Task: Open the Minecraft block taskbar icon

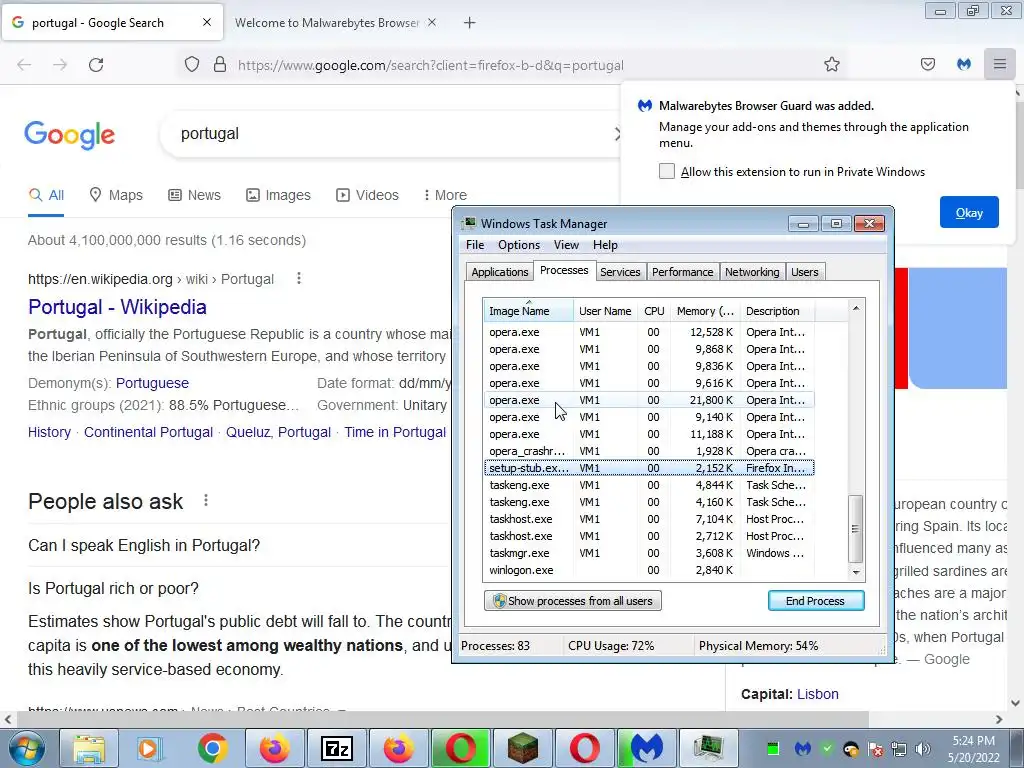Action: (x=522, y=748)
